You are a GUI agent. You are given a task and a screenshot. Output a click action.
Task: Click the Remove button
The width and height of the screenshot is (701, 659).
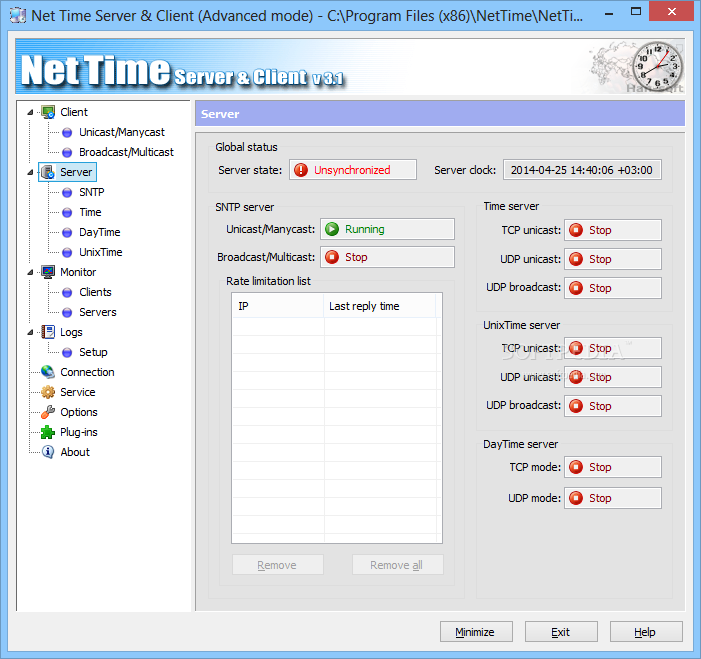[278, 565]
